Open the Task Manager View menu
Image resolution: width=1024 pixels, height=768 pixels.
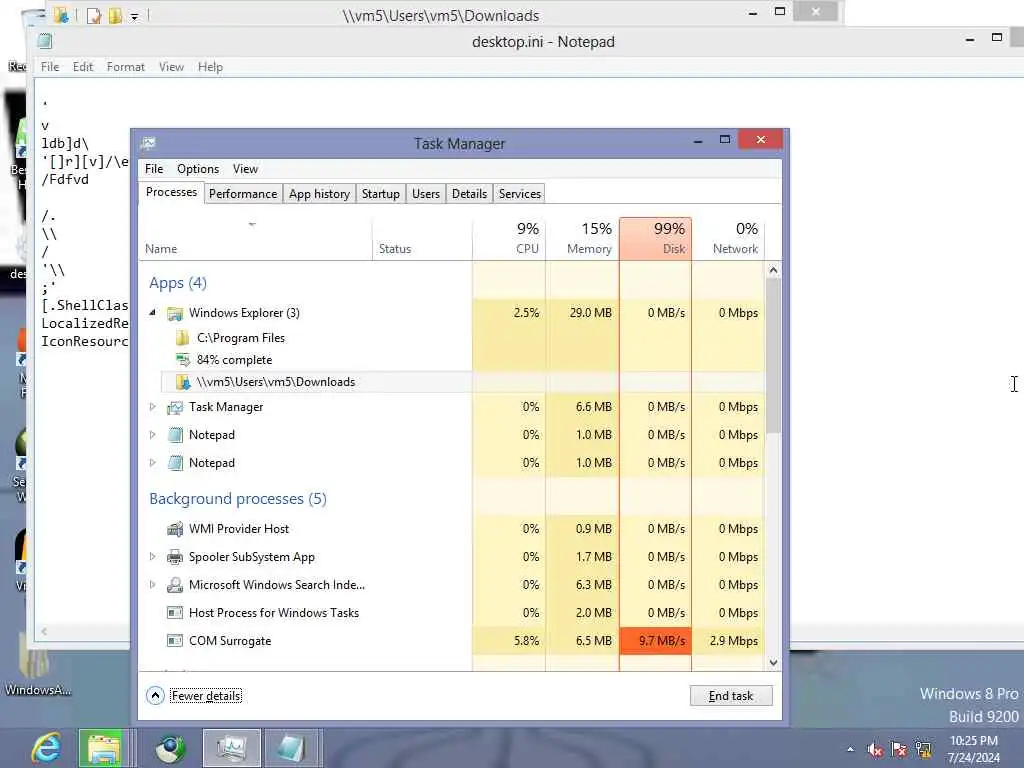point(246,169)
